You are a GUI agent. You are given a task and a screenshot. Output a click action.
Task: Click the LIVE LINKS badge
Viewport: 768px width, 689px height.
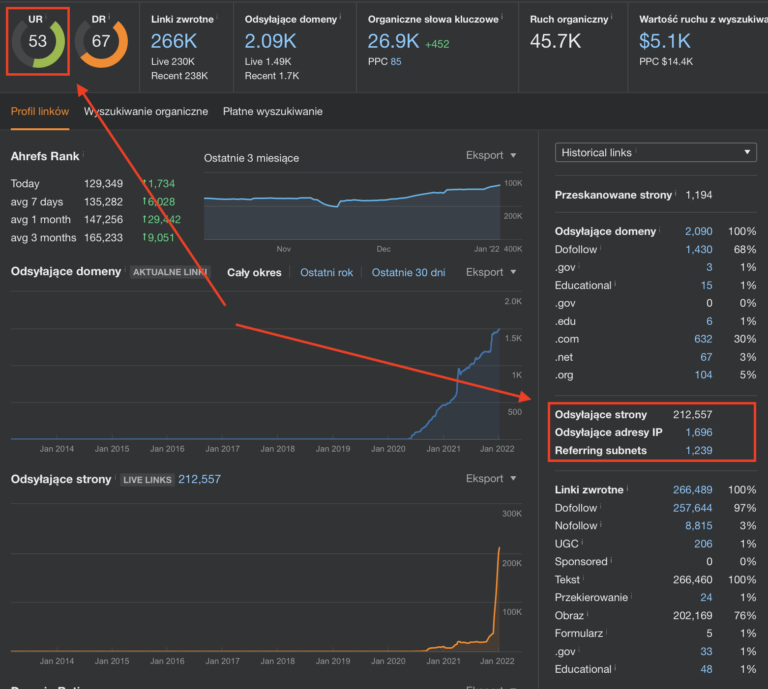[x=147, y=480]
